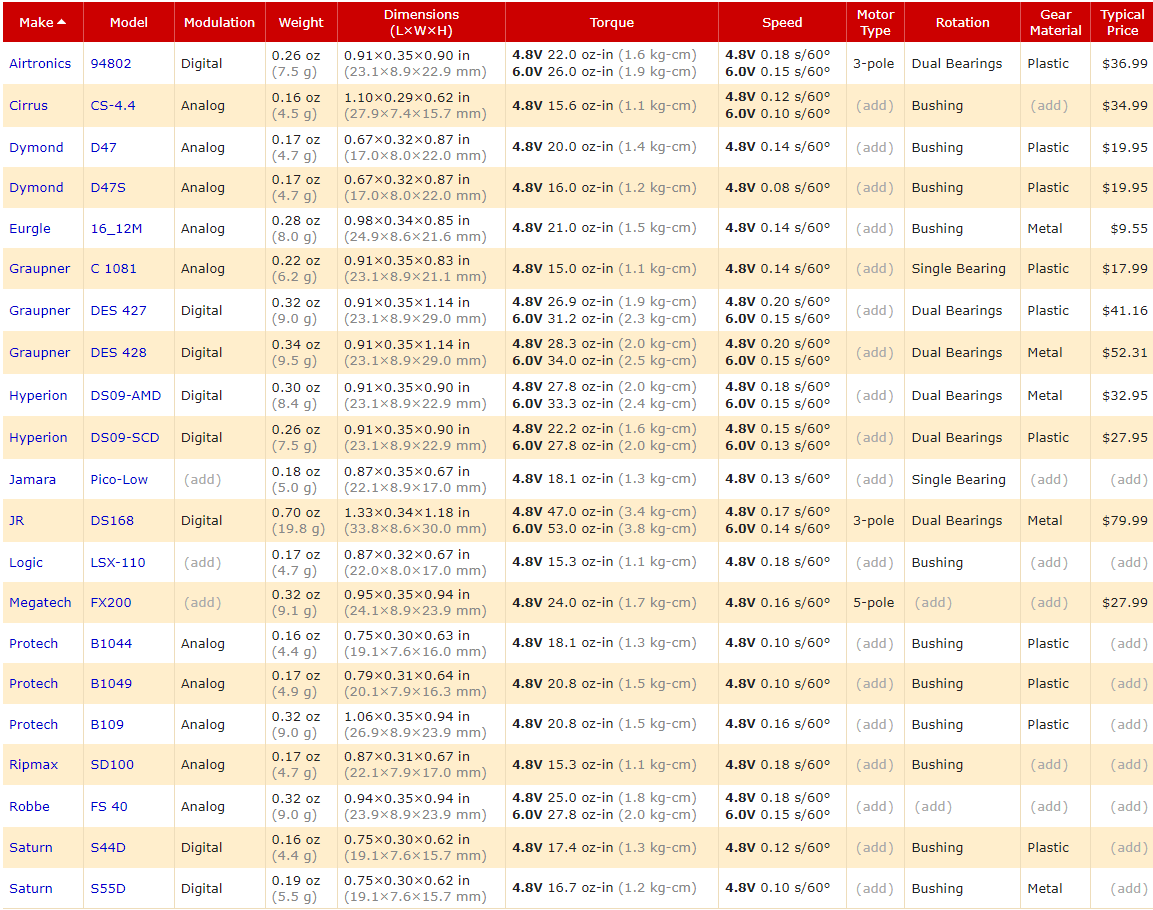Select the $79.99 price of JR DS168
This screenshot has width=1153, height=910.
[x=1124, y=520]
